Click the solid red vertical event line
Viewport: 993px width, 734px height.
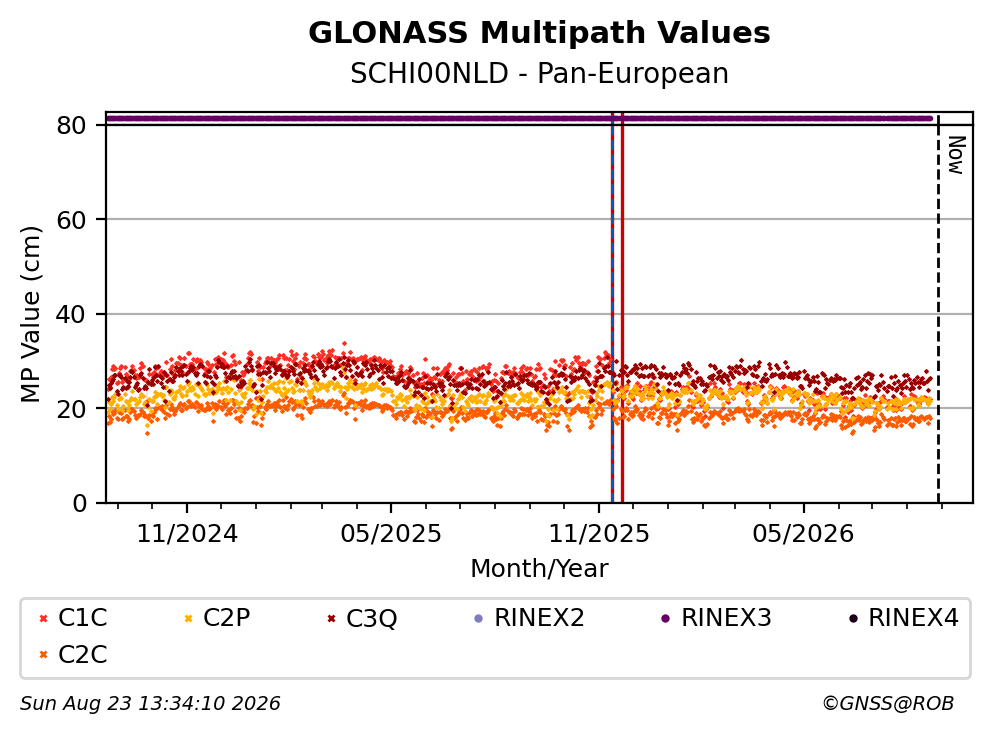(x=623, y=308)
